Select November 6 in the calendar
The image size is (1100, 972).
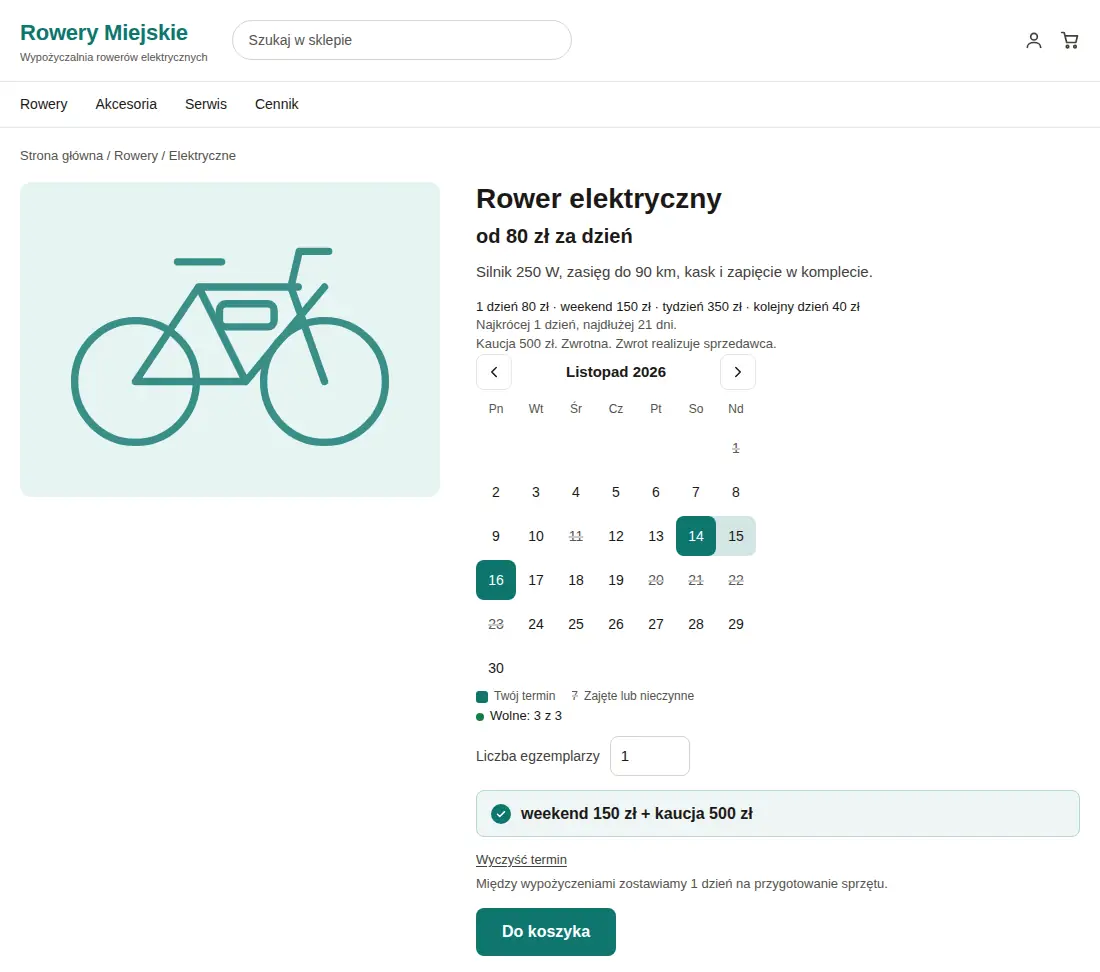tap(655, 492)
